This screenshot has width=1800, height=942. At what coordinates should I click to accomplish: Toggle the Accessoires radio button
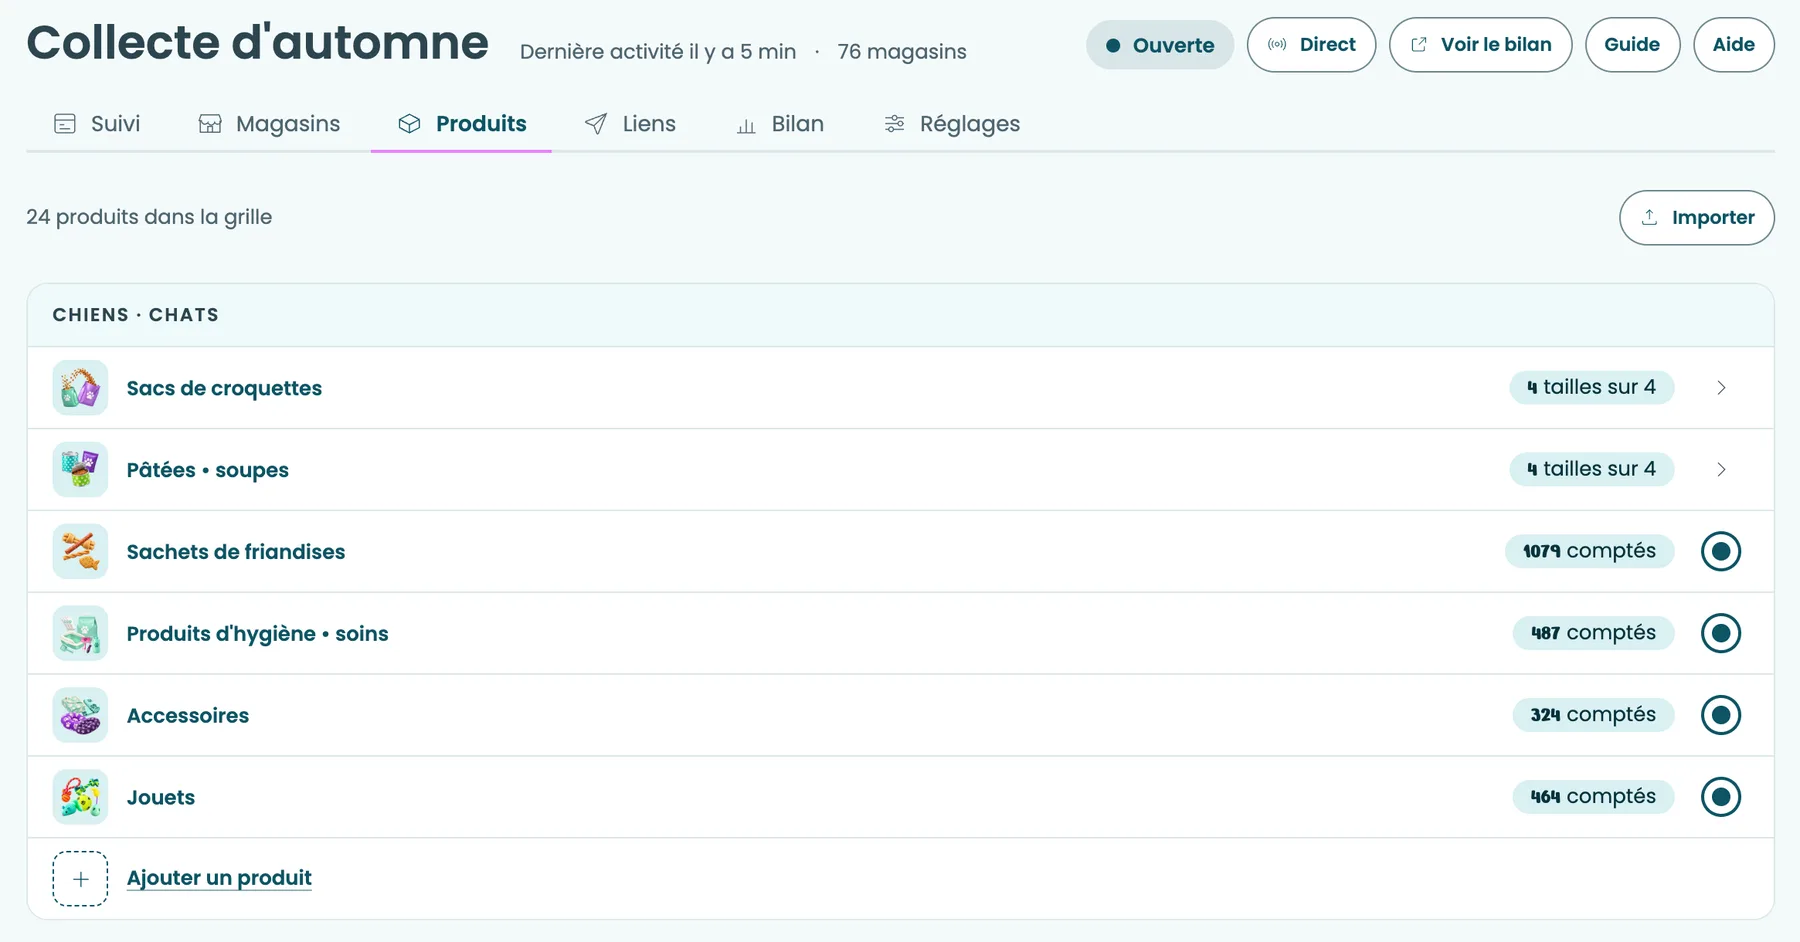click(x=1721, y=716)
